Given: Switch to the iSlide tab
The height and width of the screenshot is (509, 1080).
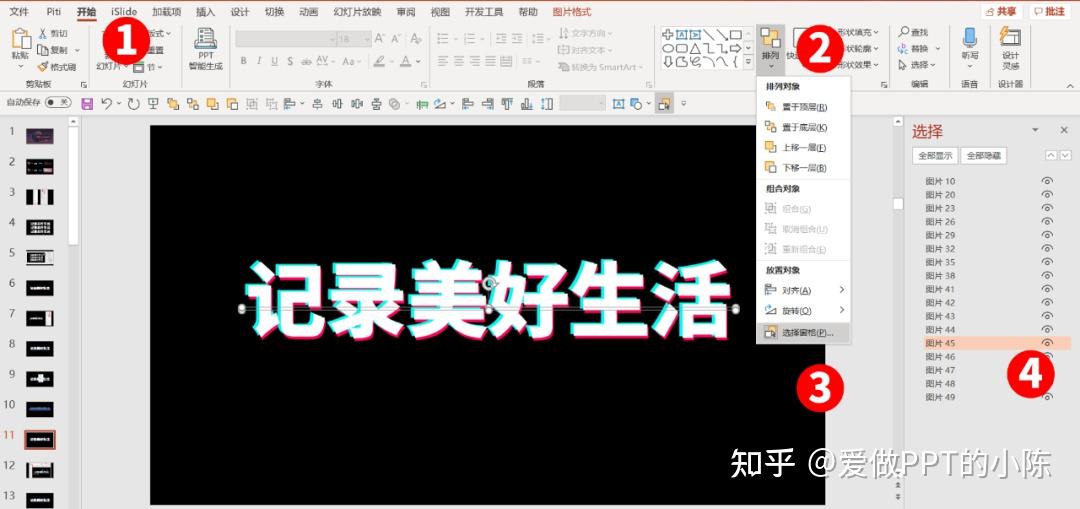Looking at the screenshot, I should coord(124,12).
